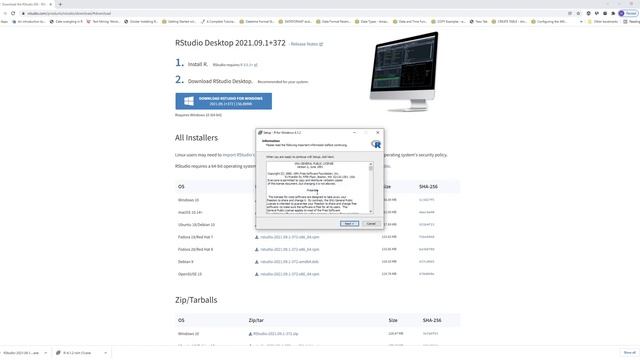Open the New Tab bookmark
The width and height of the screenshot is (640, 360).
click(478, 22)
